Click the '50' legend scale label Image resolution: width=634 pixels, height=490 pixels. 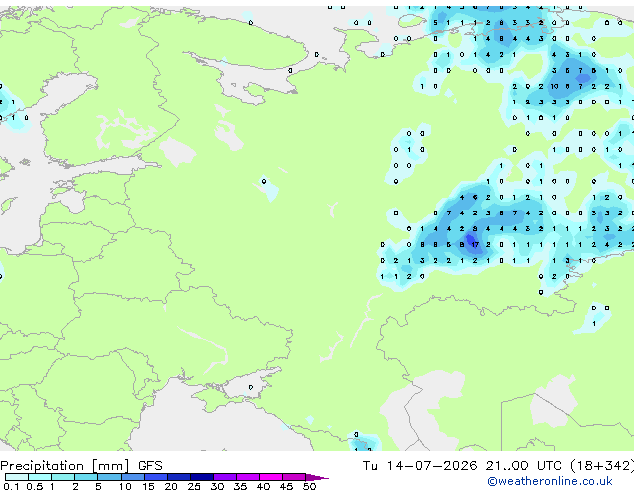309,486
